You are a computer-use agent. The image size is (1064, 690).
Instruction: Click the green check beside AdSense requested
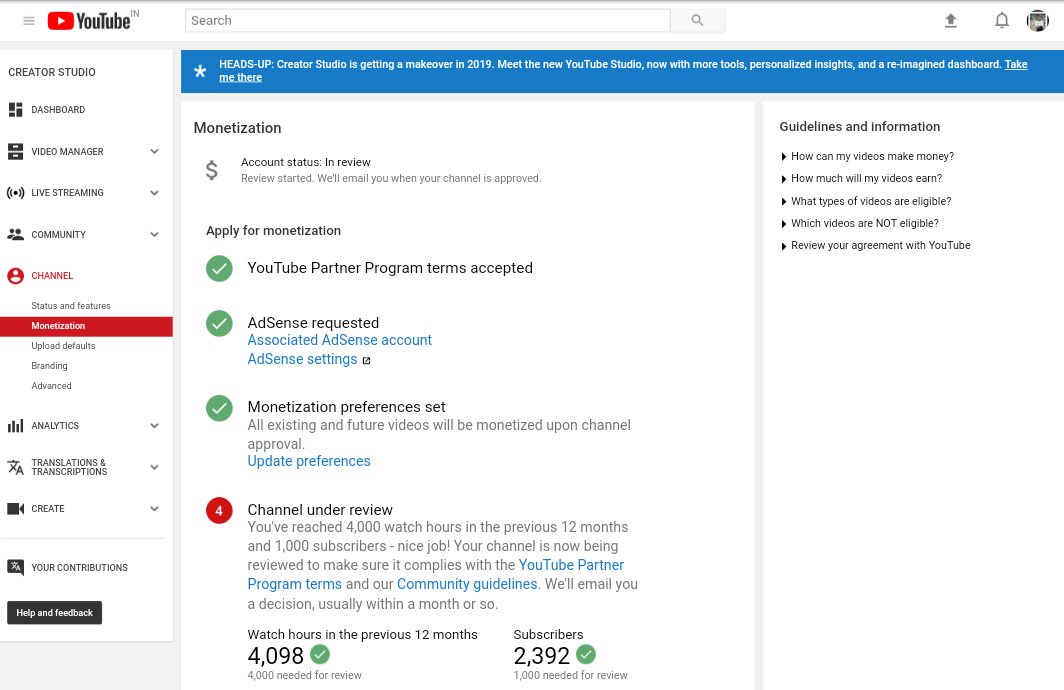pos(219,324)
